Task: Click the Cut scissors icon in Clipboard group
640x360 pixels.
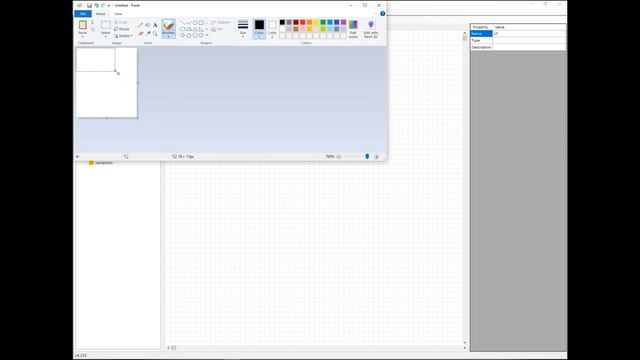Action: point(93,22)
